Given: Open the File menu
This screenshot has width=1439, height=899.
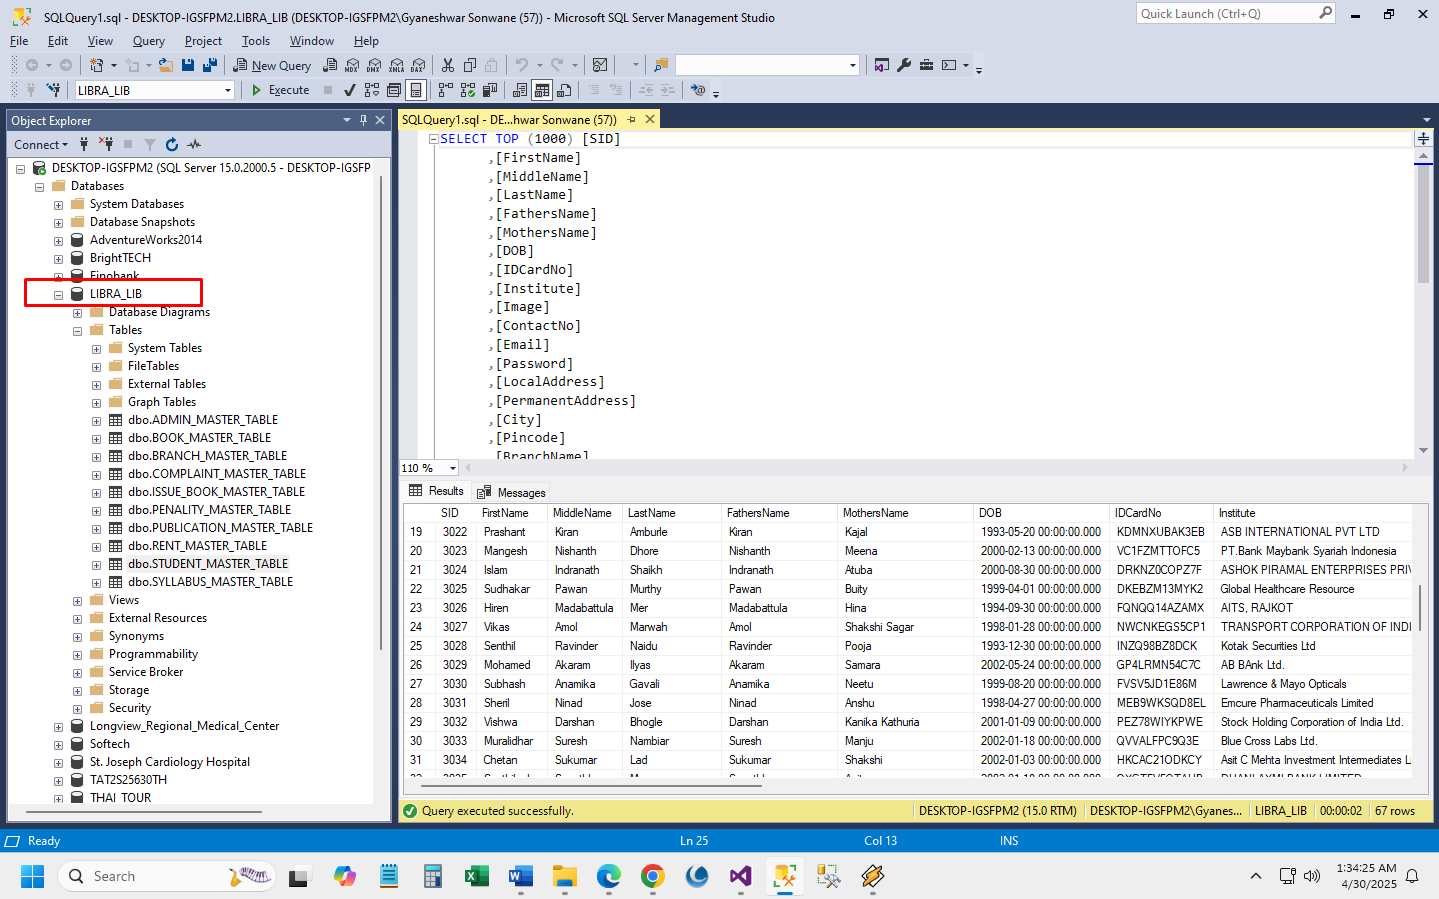Looking at the screenshot, I should pyautogui.click(x=19, y=41).
